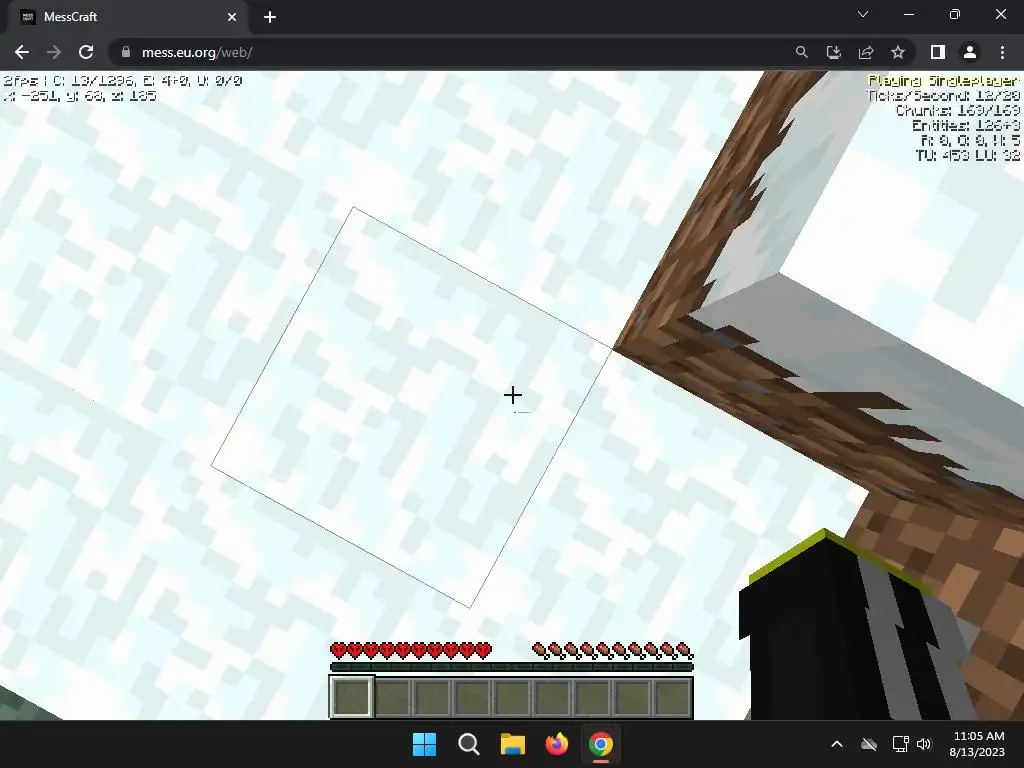Screen dimensions: 1024x768
Task: Click the experience bar above hotbar
Action: 511,667
